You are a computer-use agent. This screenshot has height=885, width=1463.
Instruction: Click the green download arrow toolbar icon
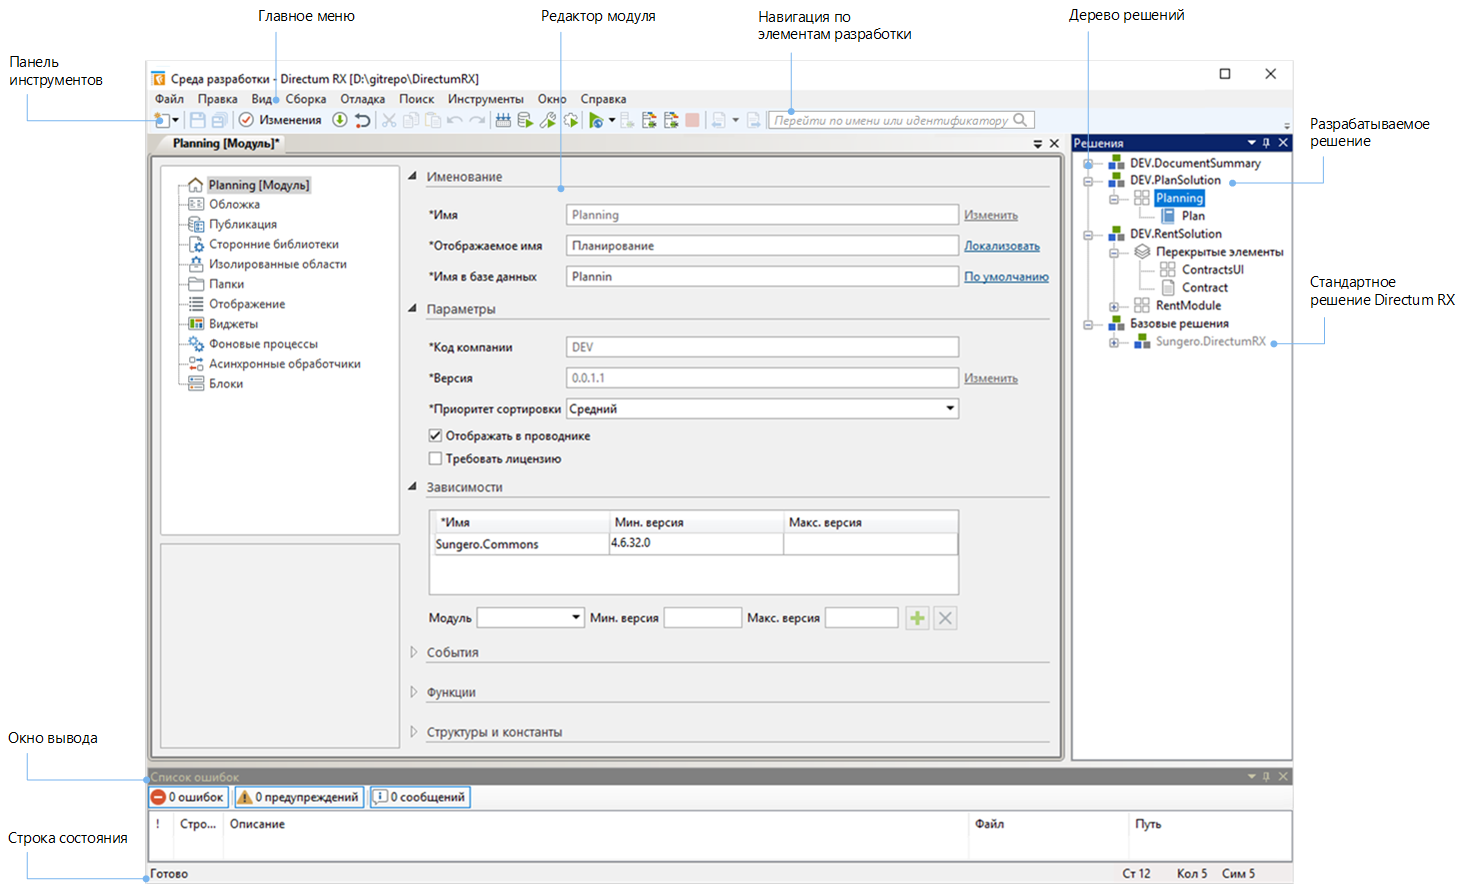(340, 120)
